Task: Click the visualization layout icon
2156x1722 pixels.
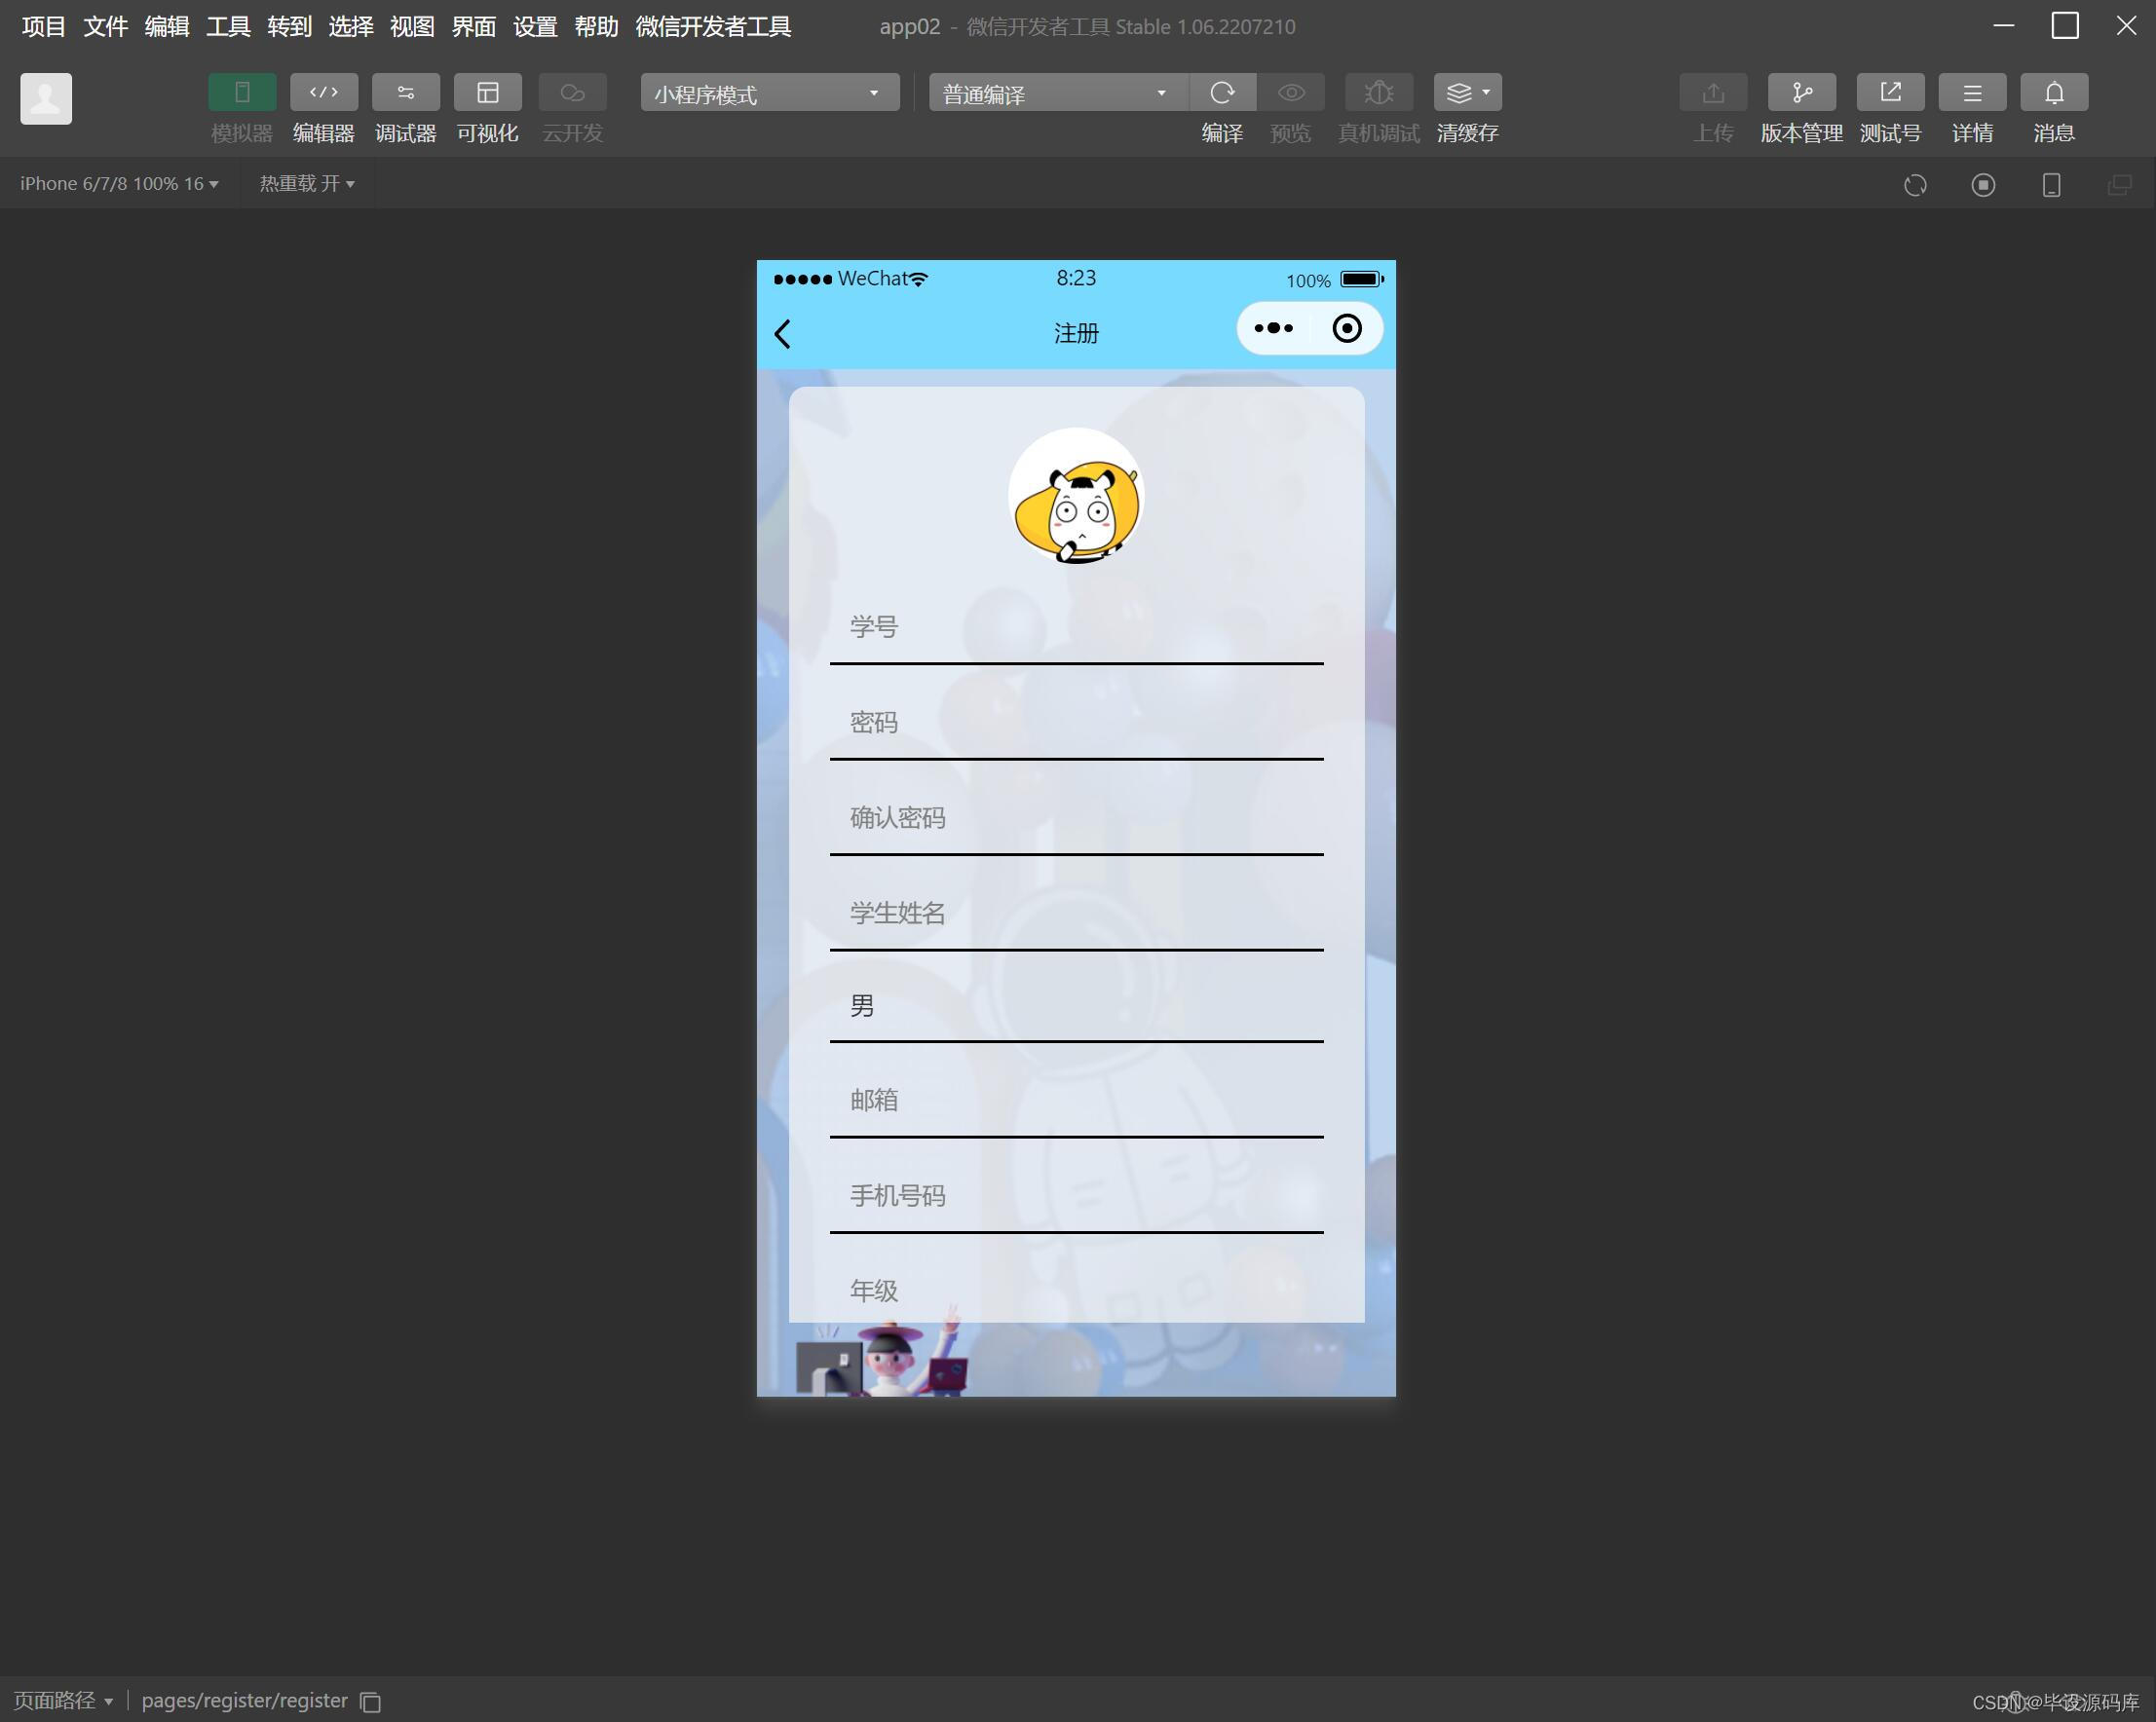Action: [487, 93]
